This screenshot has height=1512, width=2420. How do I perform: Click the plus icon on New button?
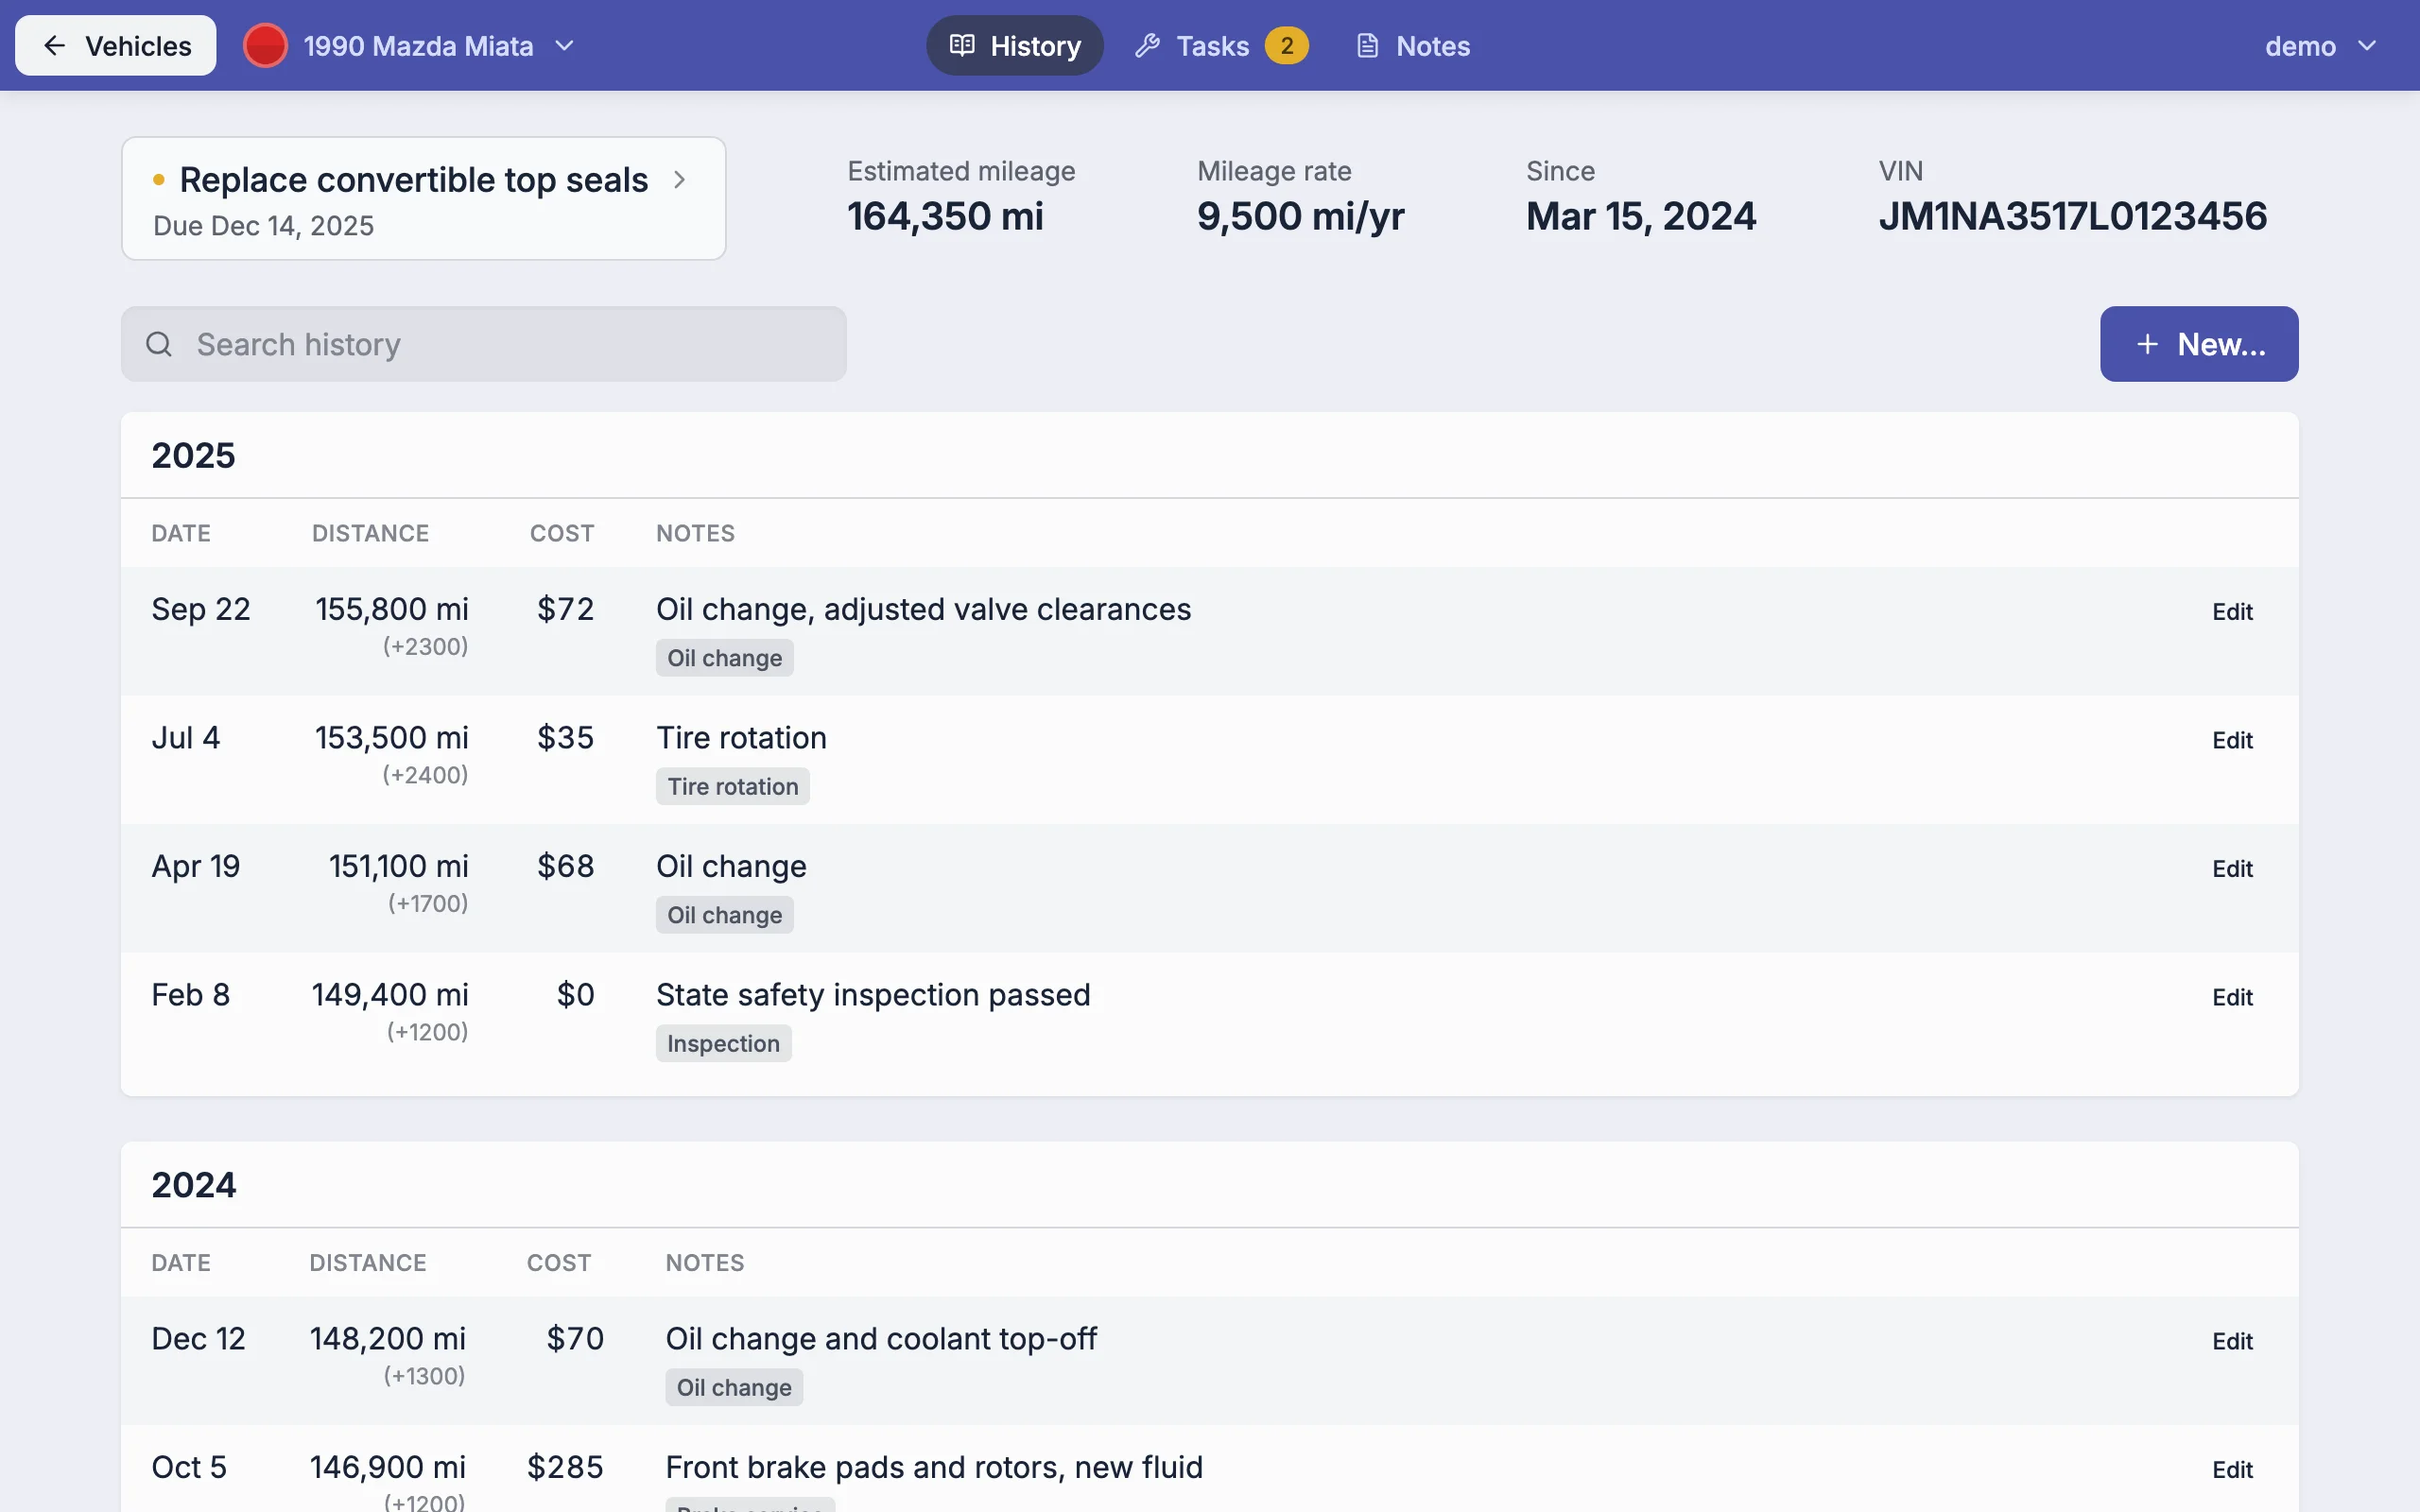pos(2146,344)
